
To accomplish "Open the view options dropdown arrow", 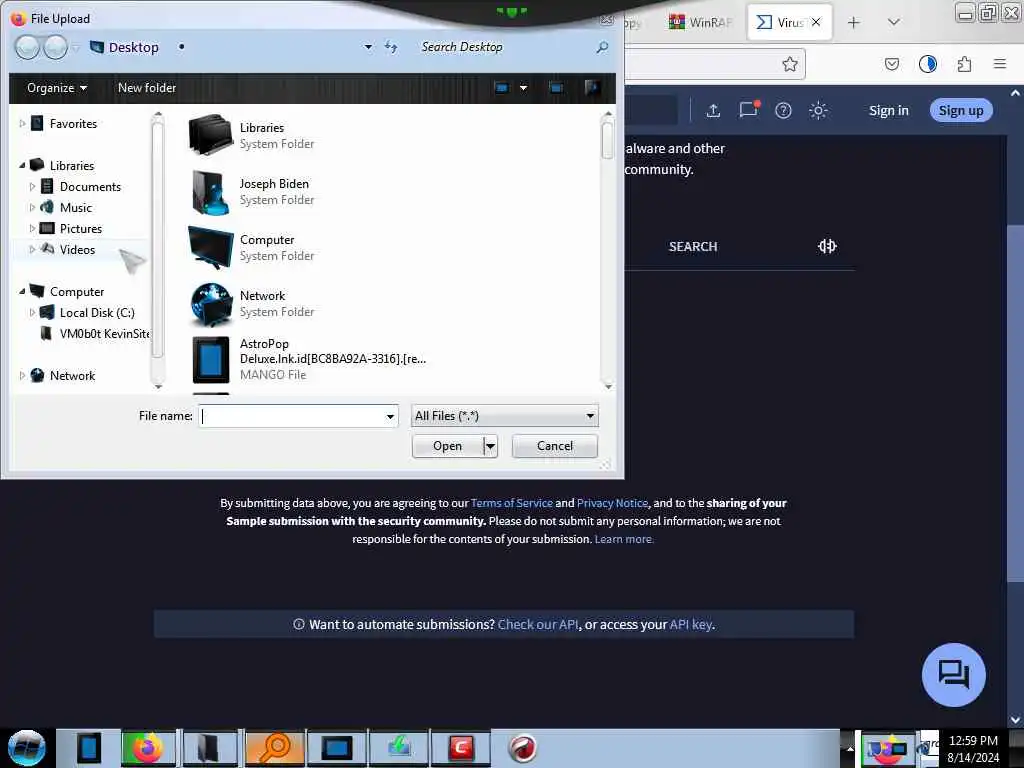I will [x=523, y=88].
